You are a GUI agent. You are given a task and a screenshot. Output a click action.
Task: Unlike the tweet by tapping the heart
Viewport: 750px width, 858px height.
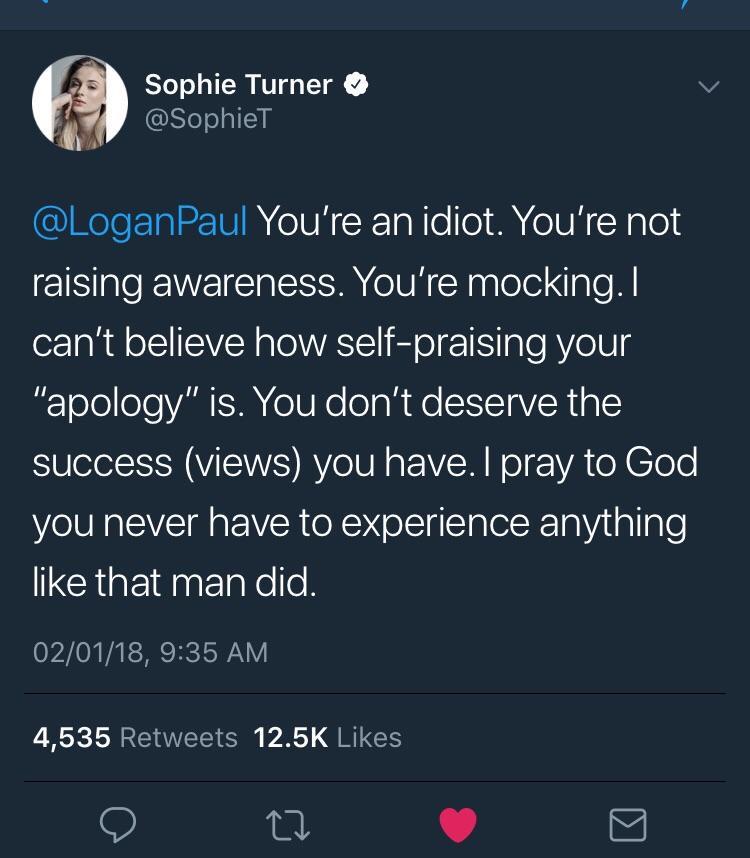pyautogui.click(x=458, y=826)
